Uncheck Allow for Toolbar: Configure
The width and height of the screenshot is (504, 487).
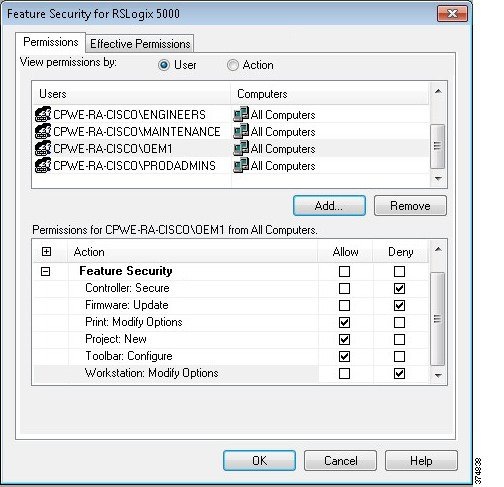[x=344, y=356]
